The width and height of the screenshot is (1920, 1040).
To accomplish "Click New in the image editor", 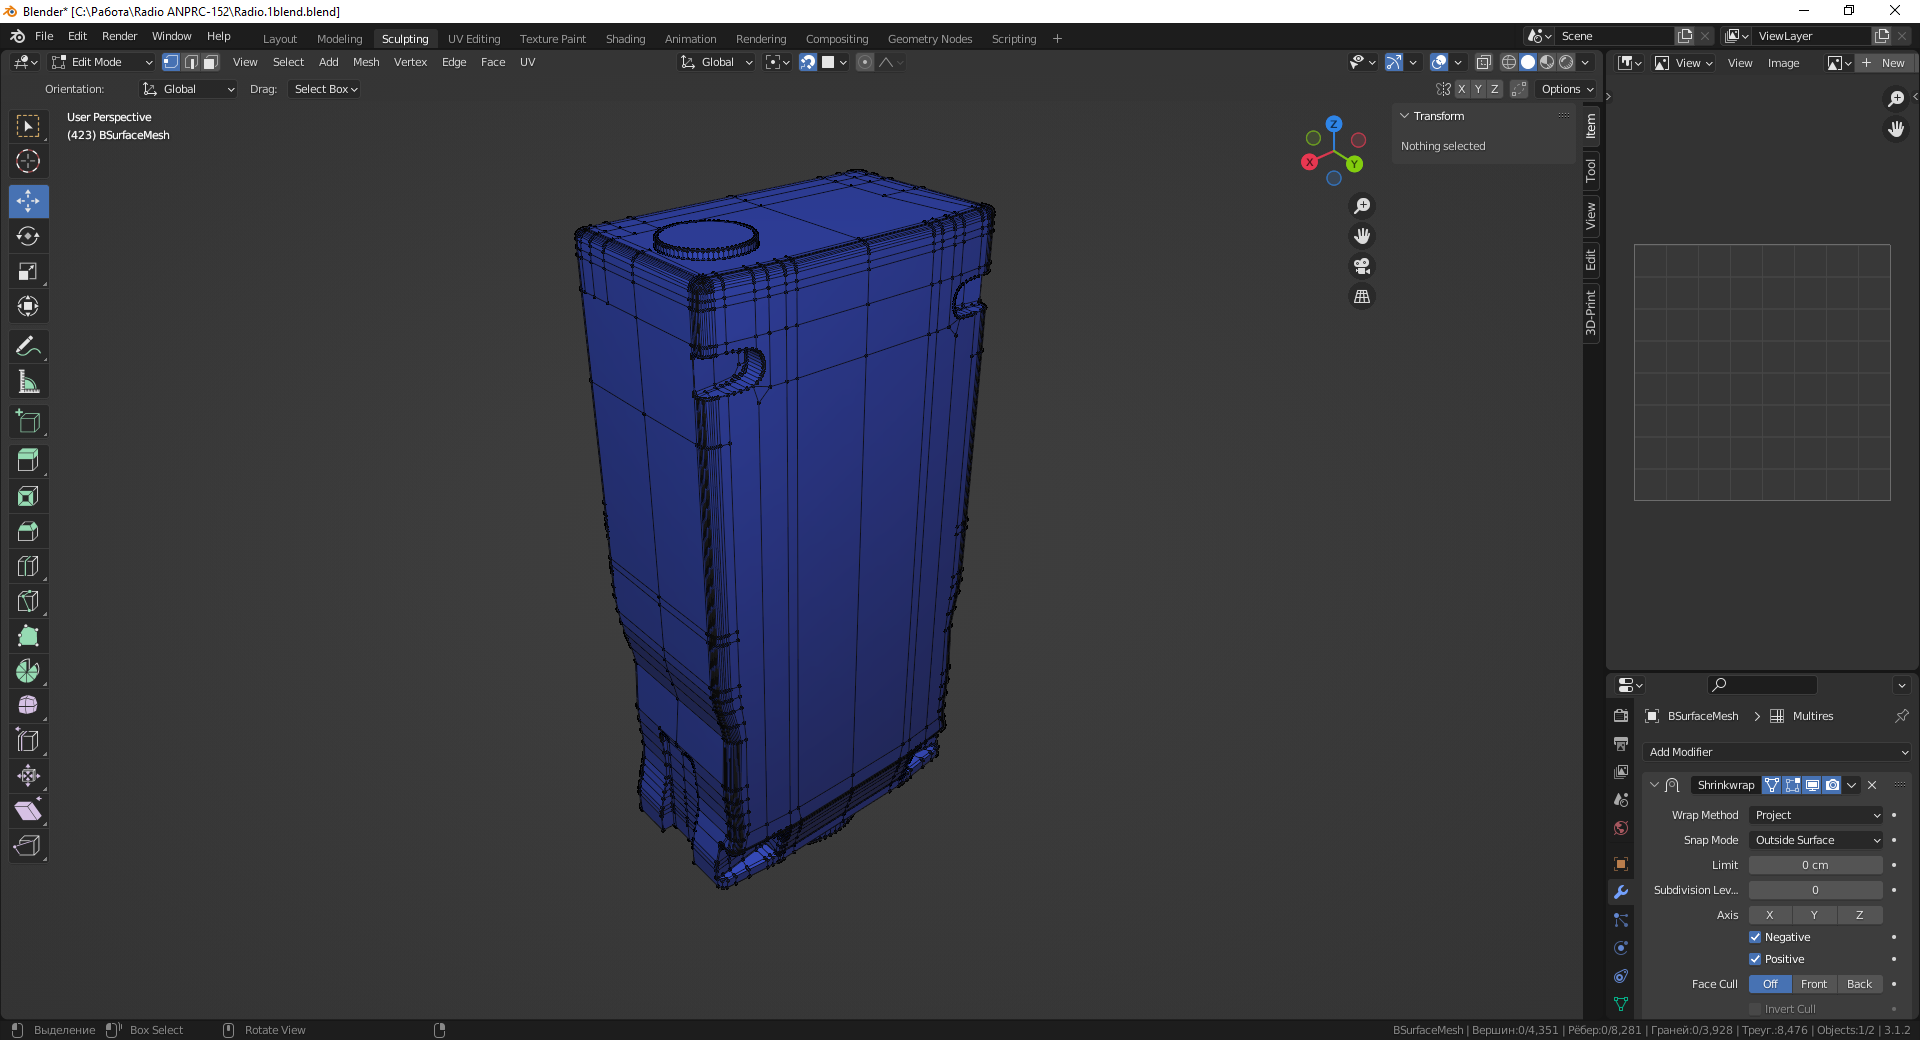I will click(1884, 63).
